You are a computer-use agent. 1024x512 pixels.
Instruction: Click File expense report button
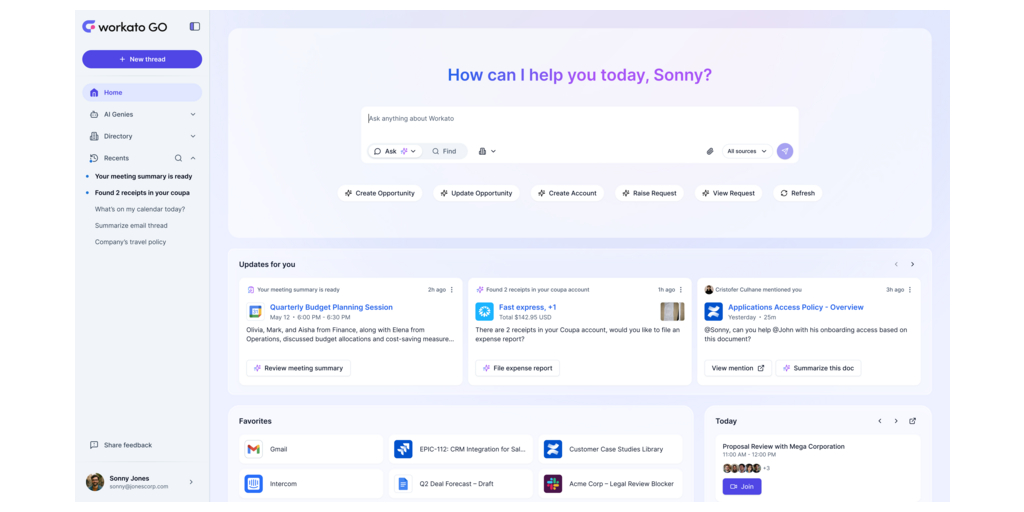(x=517, y=368)
